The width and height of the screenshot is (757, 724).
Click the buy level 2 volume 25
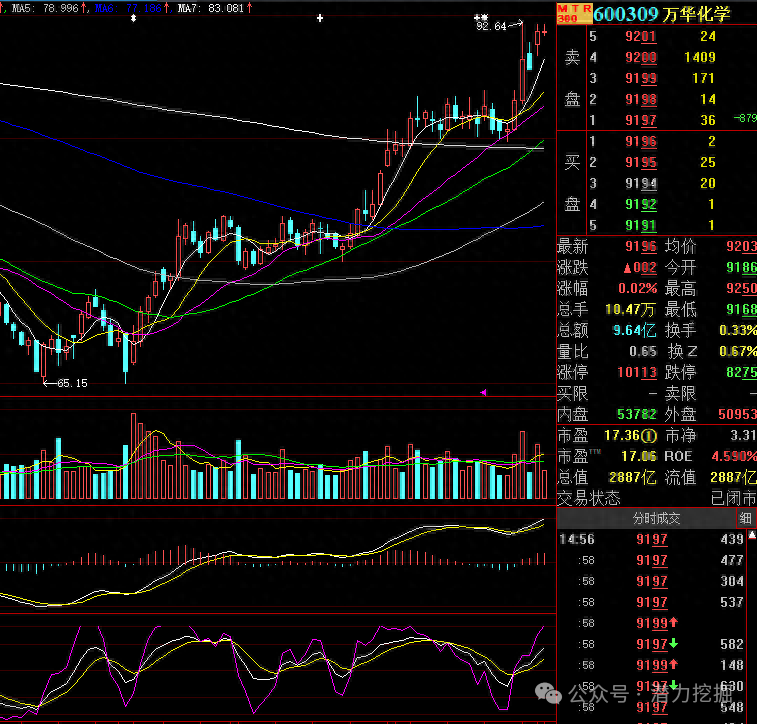[x=708, y=162]
